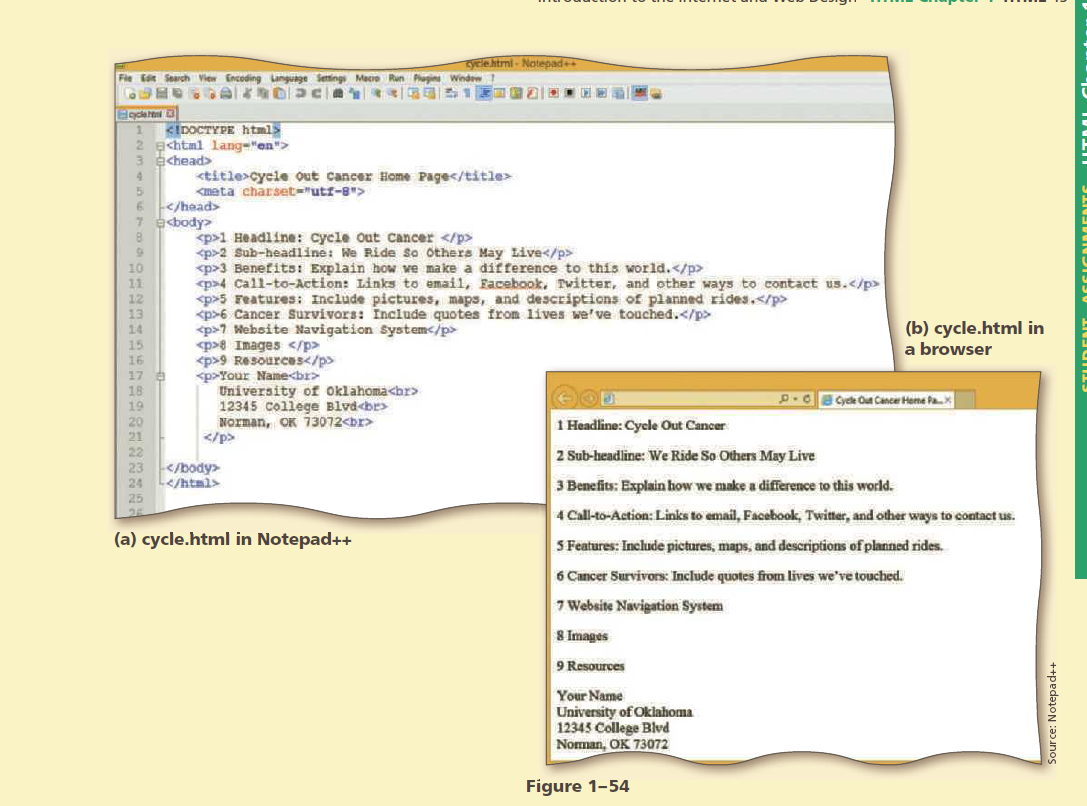This screenshot has height=806, width=1087.
Task: Click the Synchronize Horizontal Scrolling icon
Action: point(431,93)
